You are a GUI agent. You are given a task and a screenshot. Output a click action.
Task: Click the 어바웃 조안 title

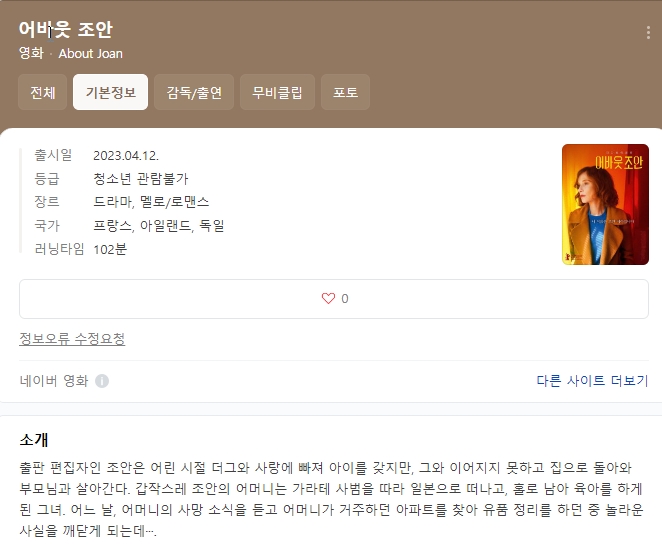point(65,29)
